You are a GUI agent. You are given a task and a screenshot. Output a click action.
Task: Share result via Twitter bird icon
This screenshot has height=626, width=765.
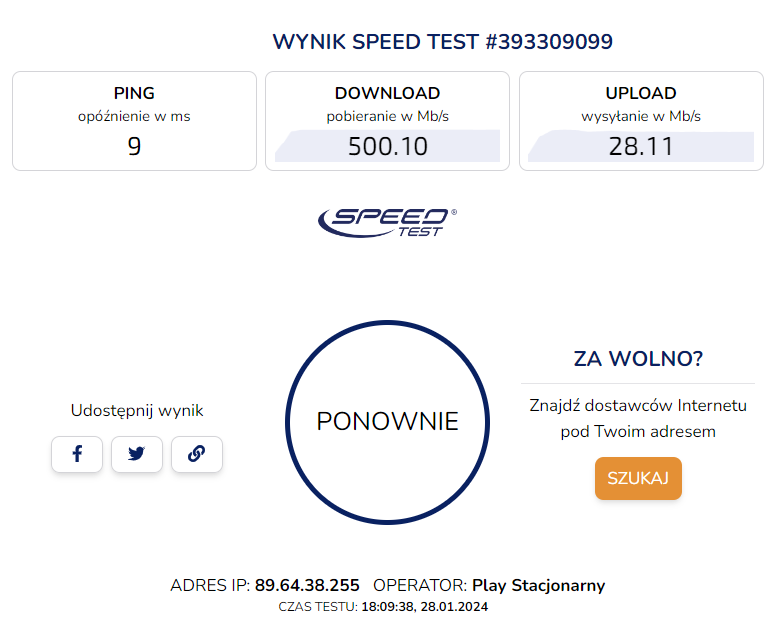(x=137, y=454)
